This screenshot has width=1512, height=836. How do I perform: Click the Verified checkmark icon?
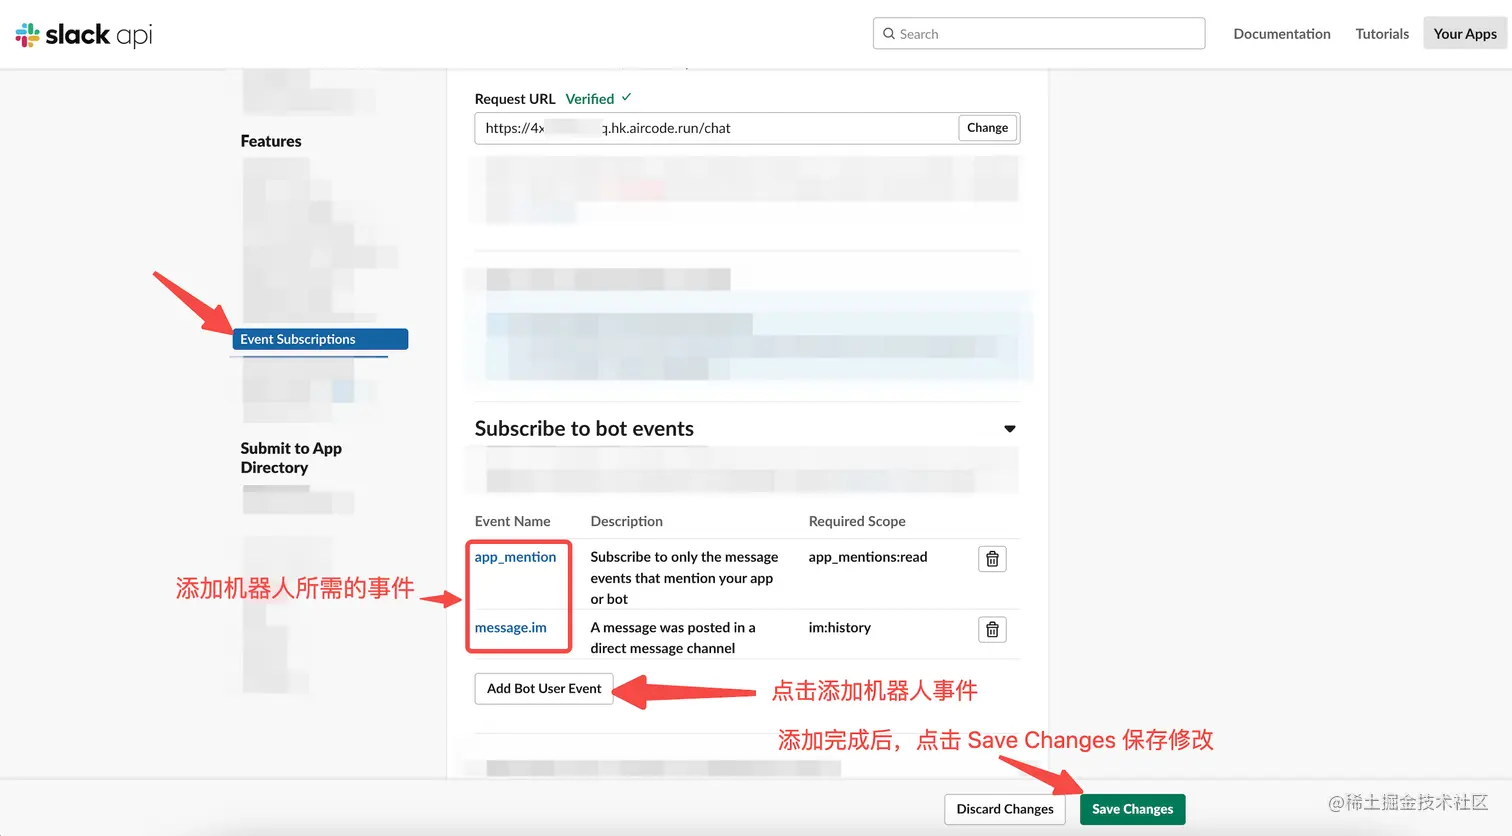[x=626, y=98]
